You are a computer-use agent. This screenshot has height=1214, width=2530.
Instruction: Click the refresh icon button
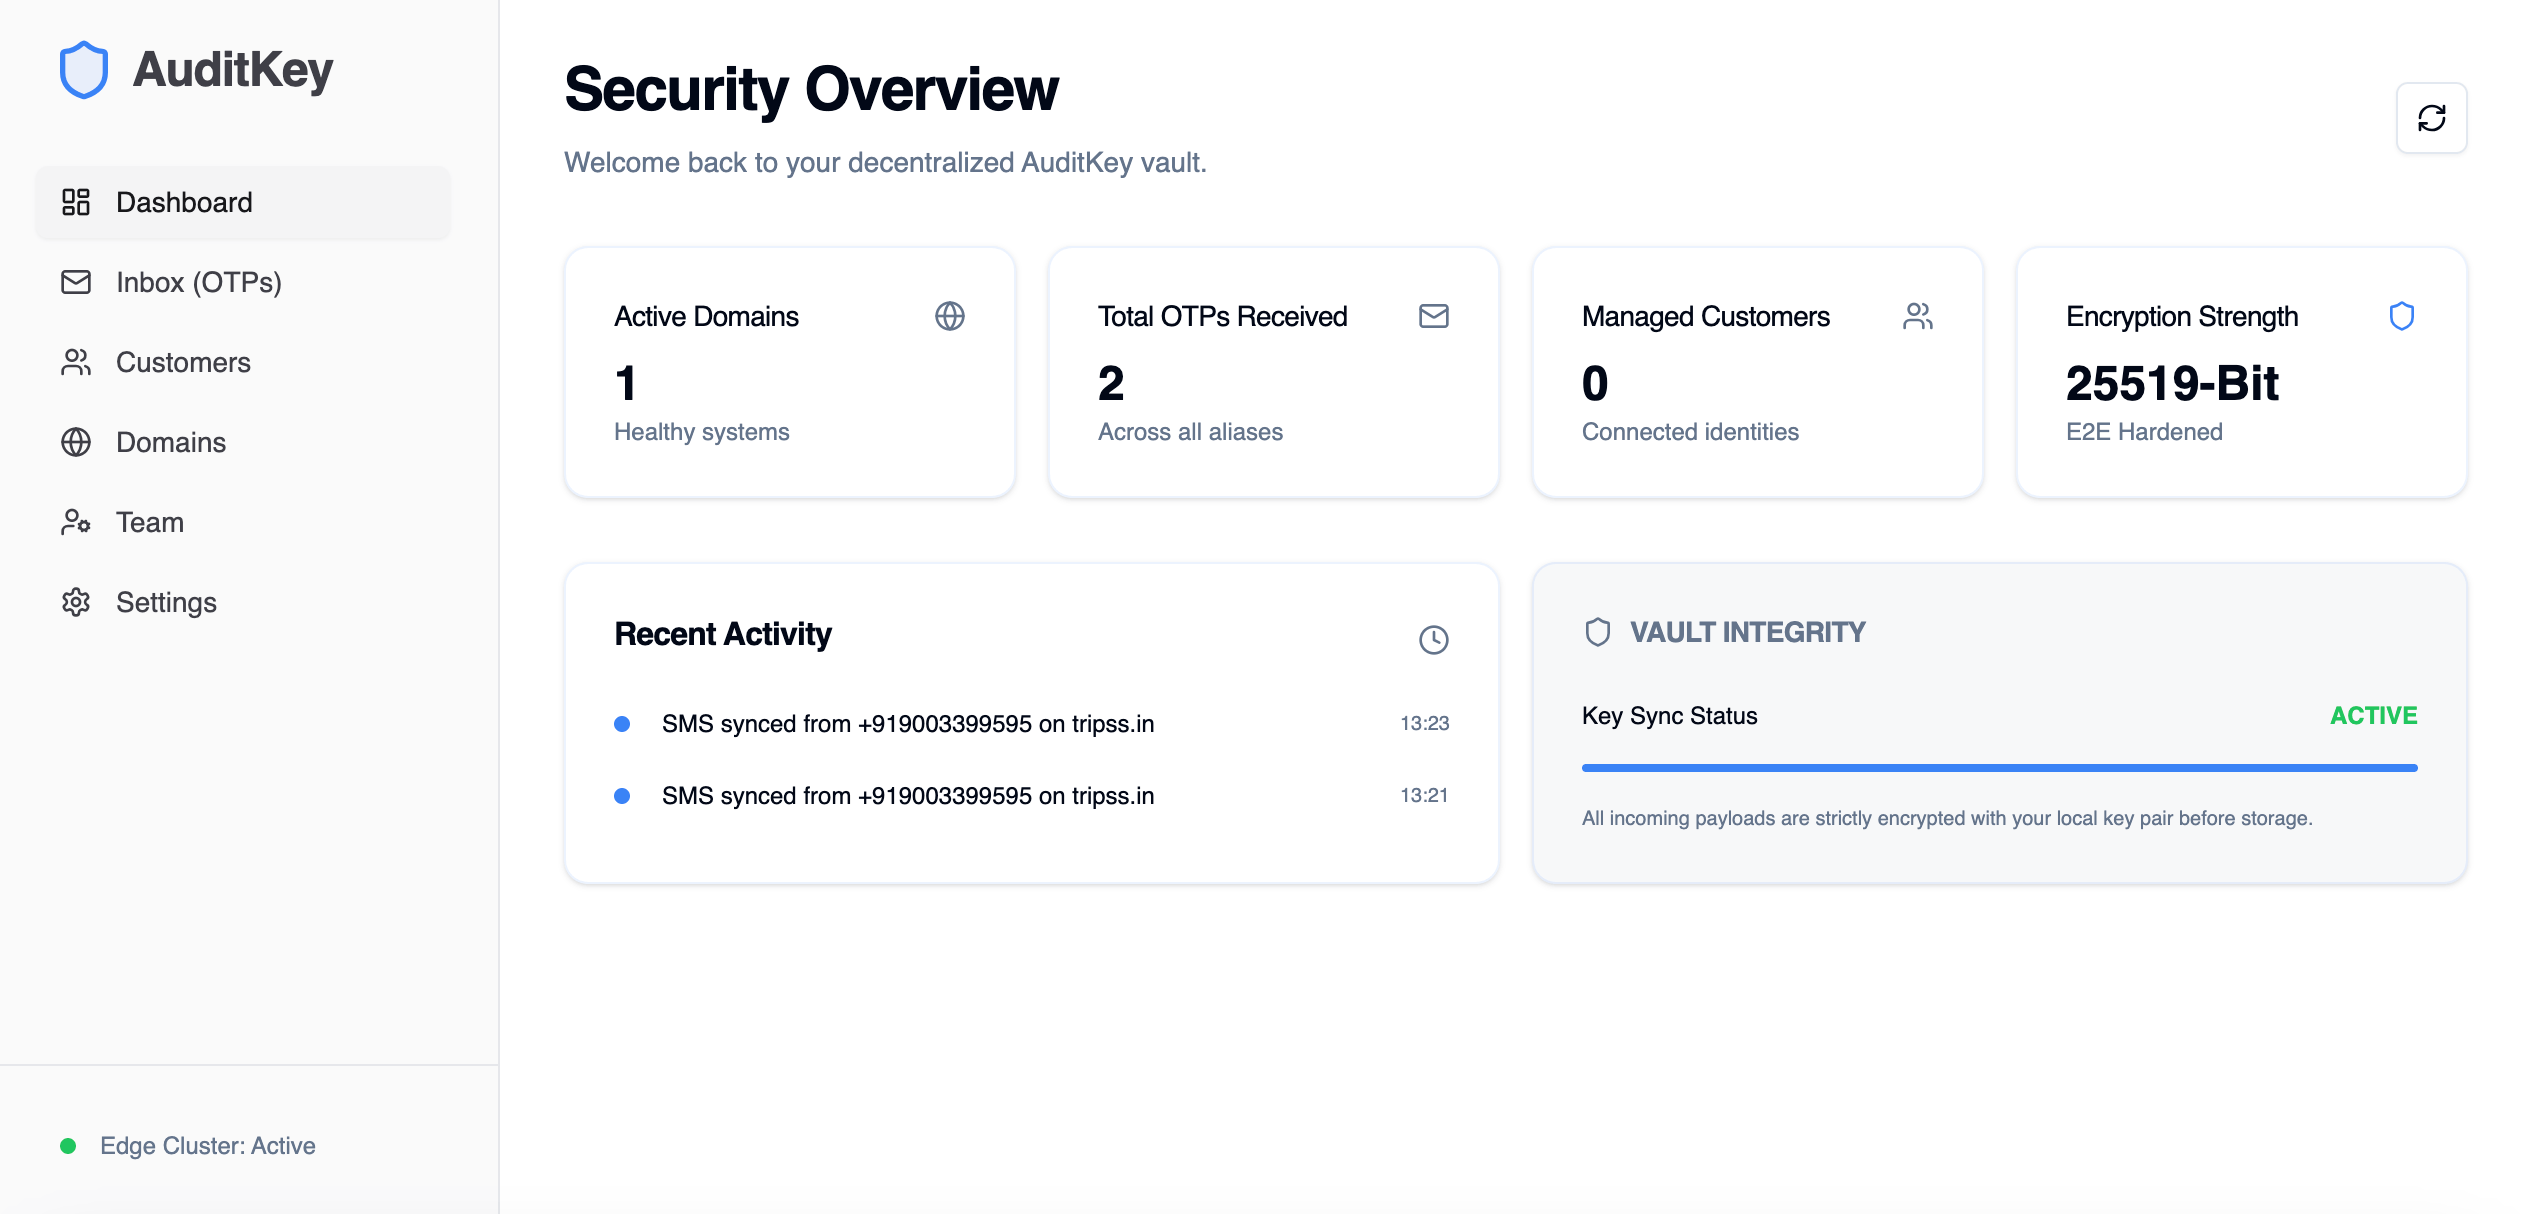click(x=2431, y=118)
